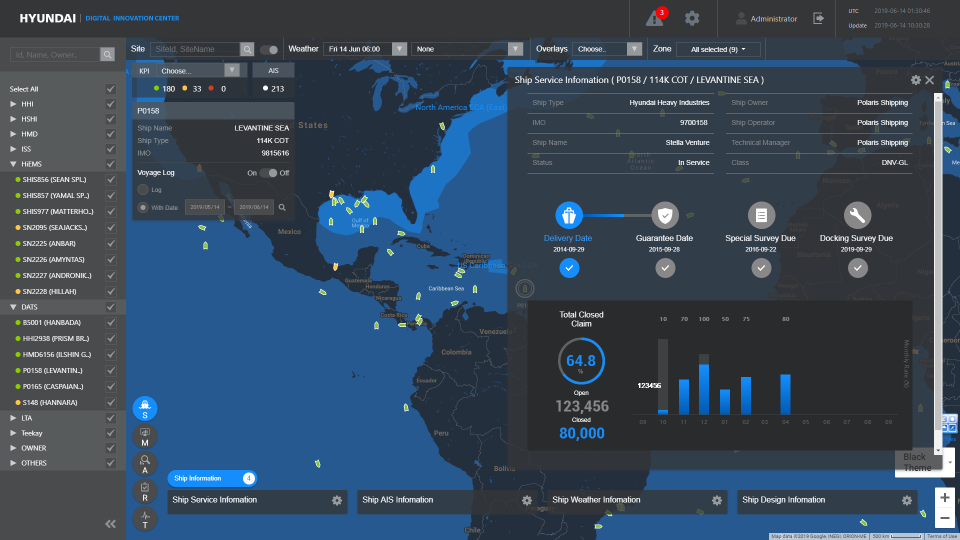Open the settings gear in top header
960x540 pixels.
(x=692, y=18)
